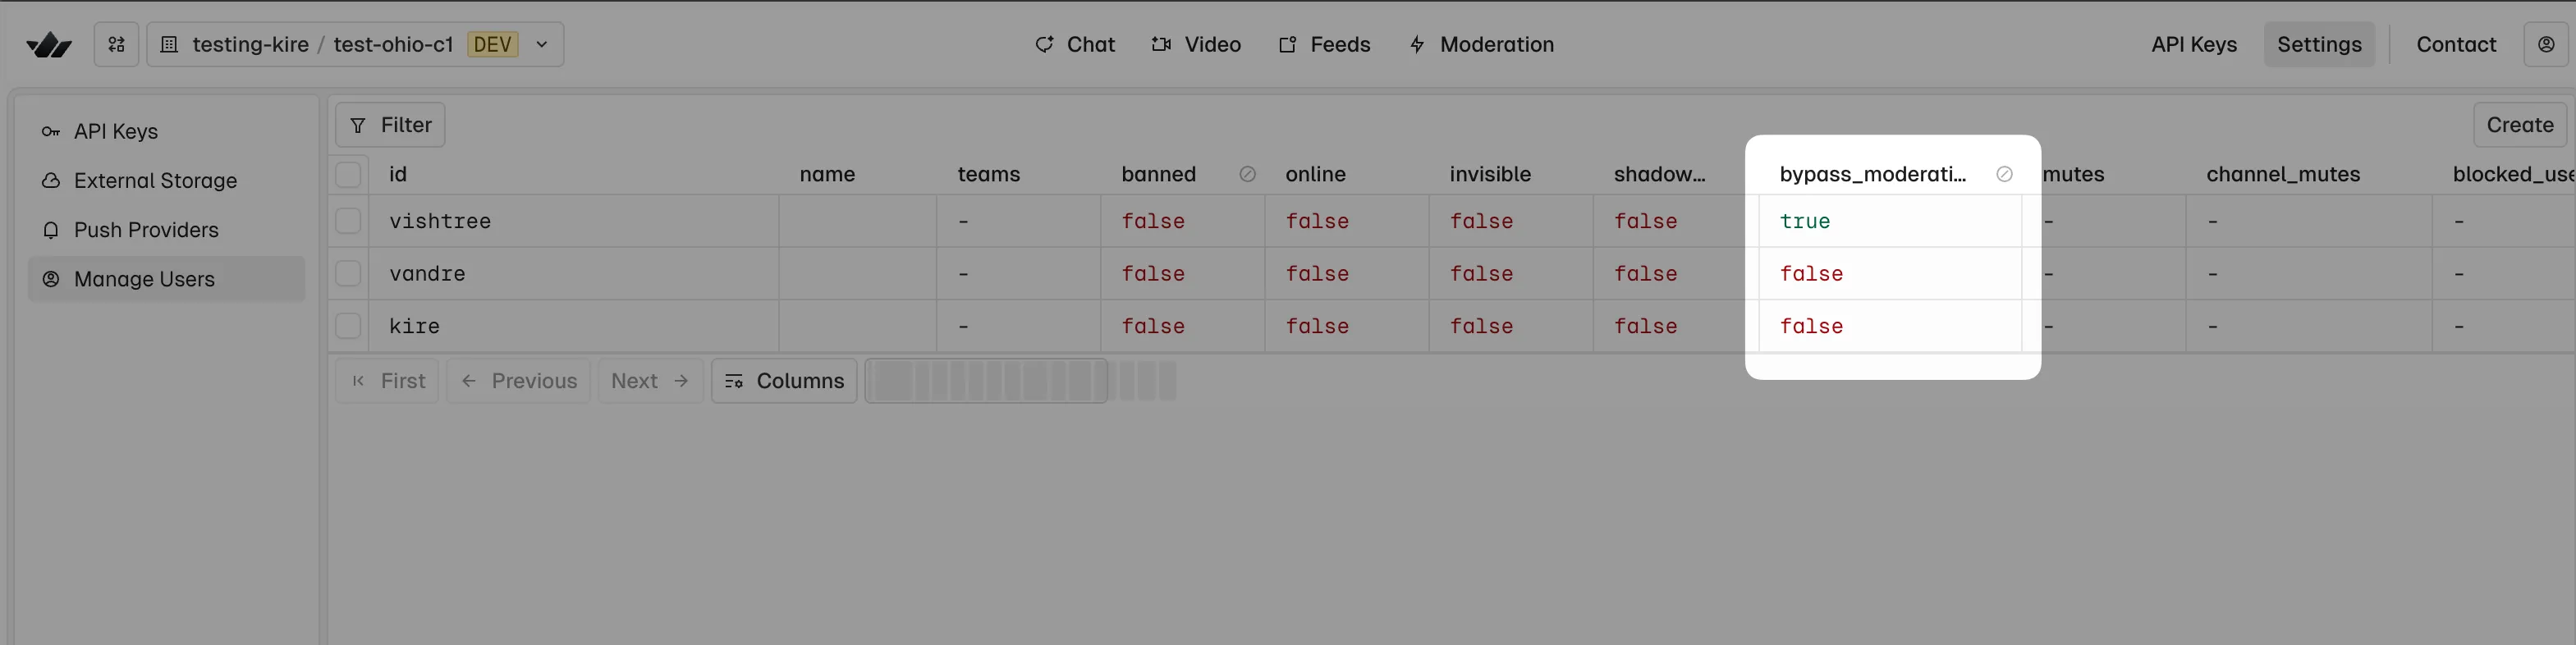Expand the test-ohio-c1 app dropdown
2576x645 pixels.
541,44
